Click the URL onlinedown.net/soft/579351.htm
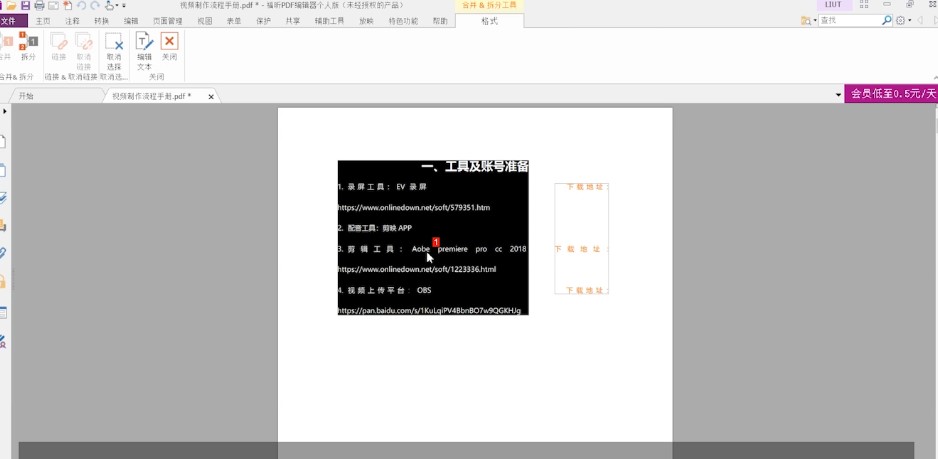This screenshot has width=938, height=459. (x=414, y=208)
